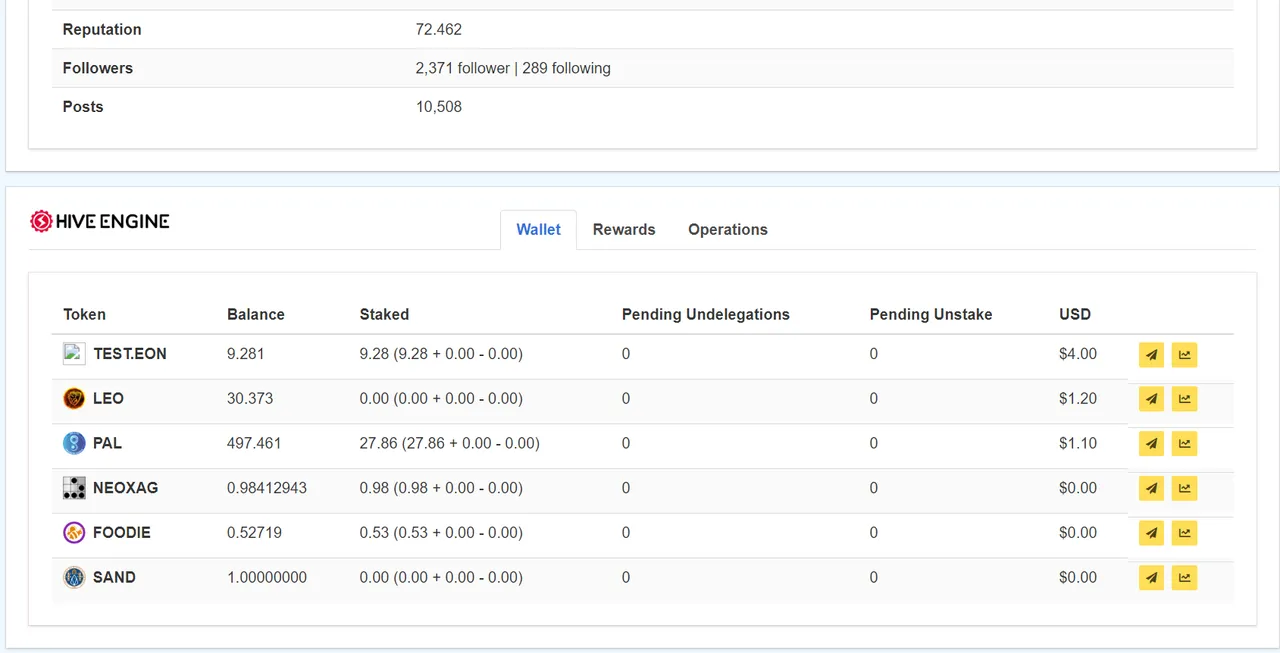Screen dimensions: 1280x653
Task: Click the Hive Engine logo
Action: [x=100, y=221]
